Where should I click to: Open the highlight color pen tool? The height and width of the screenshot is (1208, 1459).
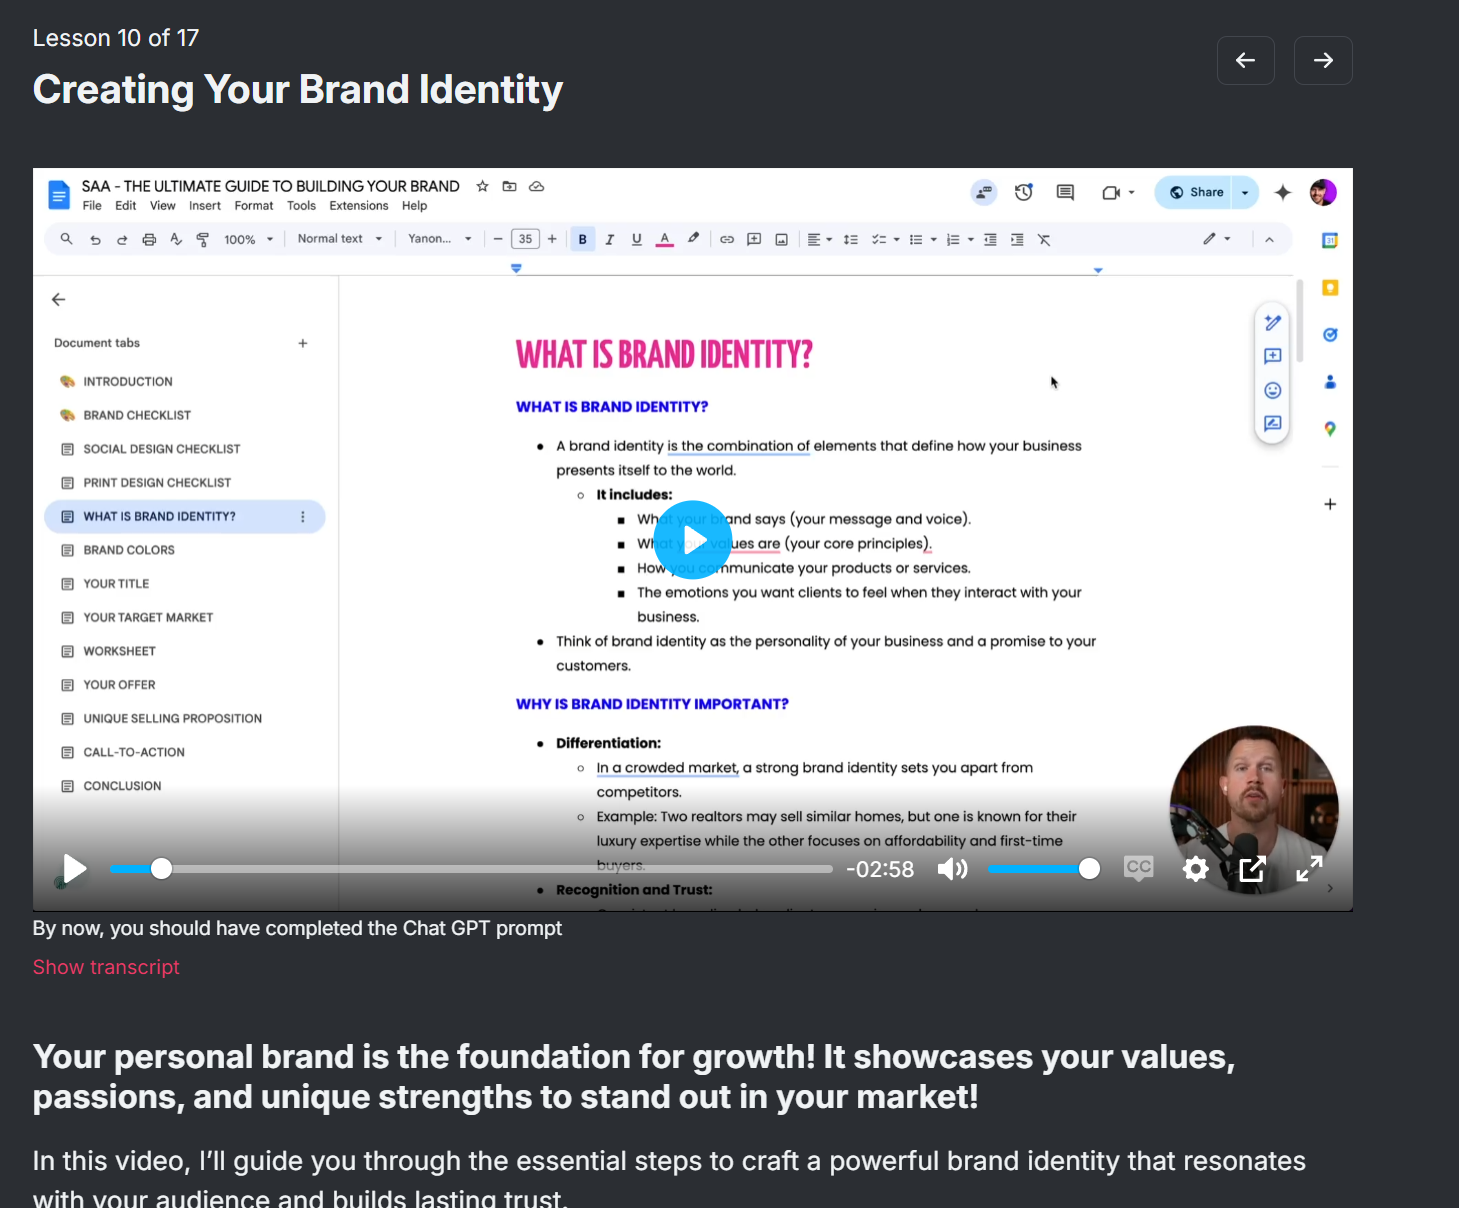[x=692, y=239]
